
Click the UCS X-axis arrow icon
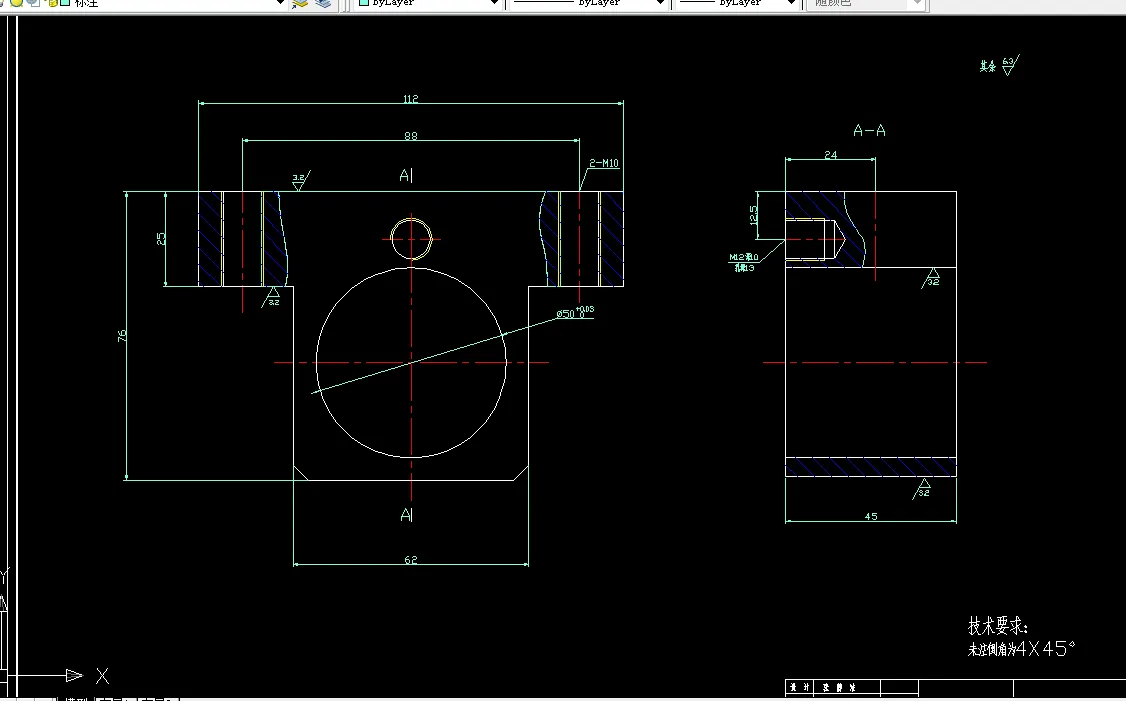coord(75,675)
